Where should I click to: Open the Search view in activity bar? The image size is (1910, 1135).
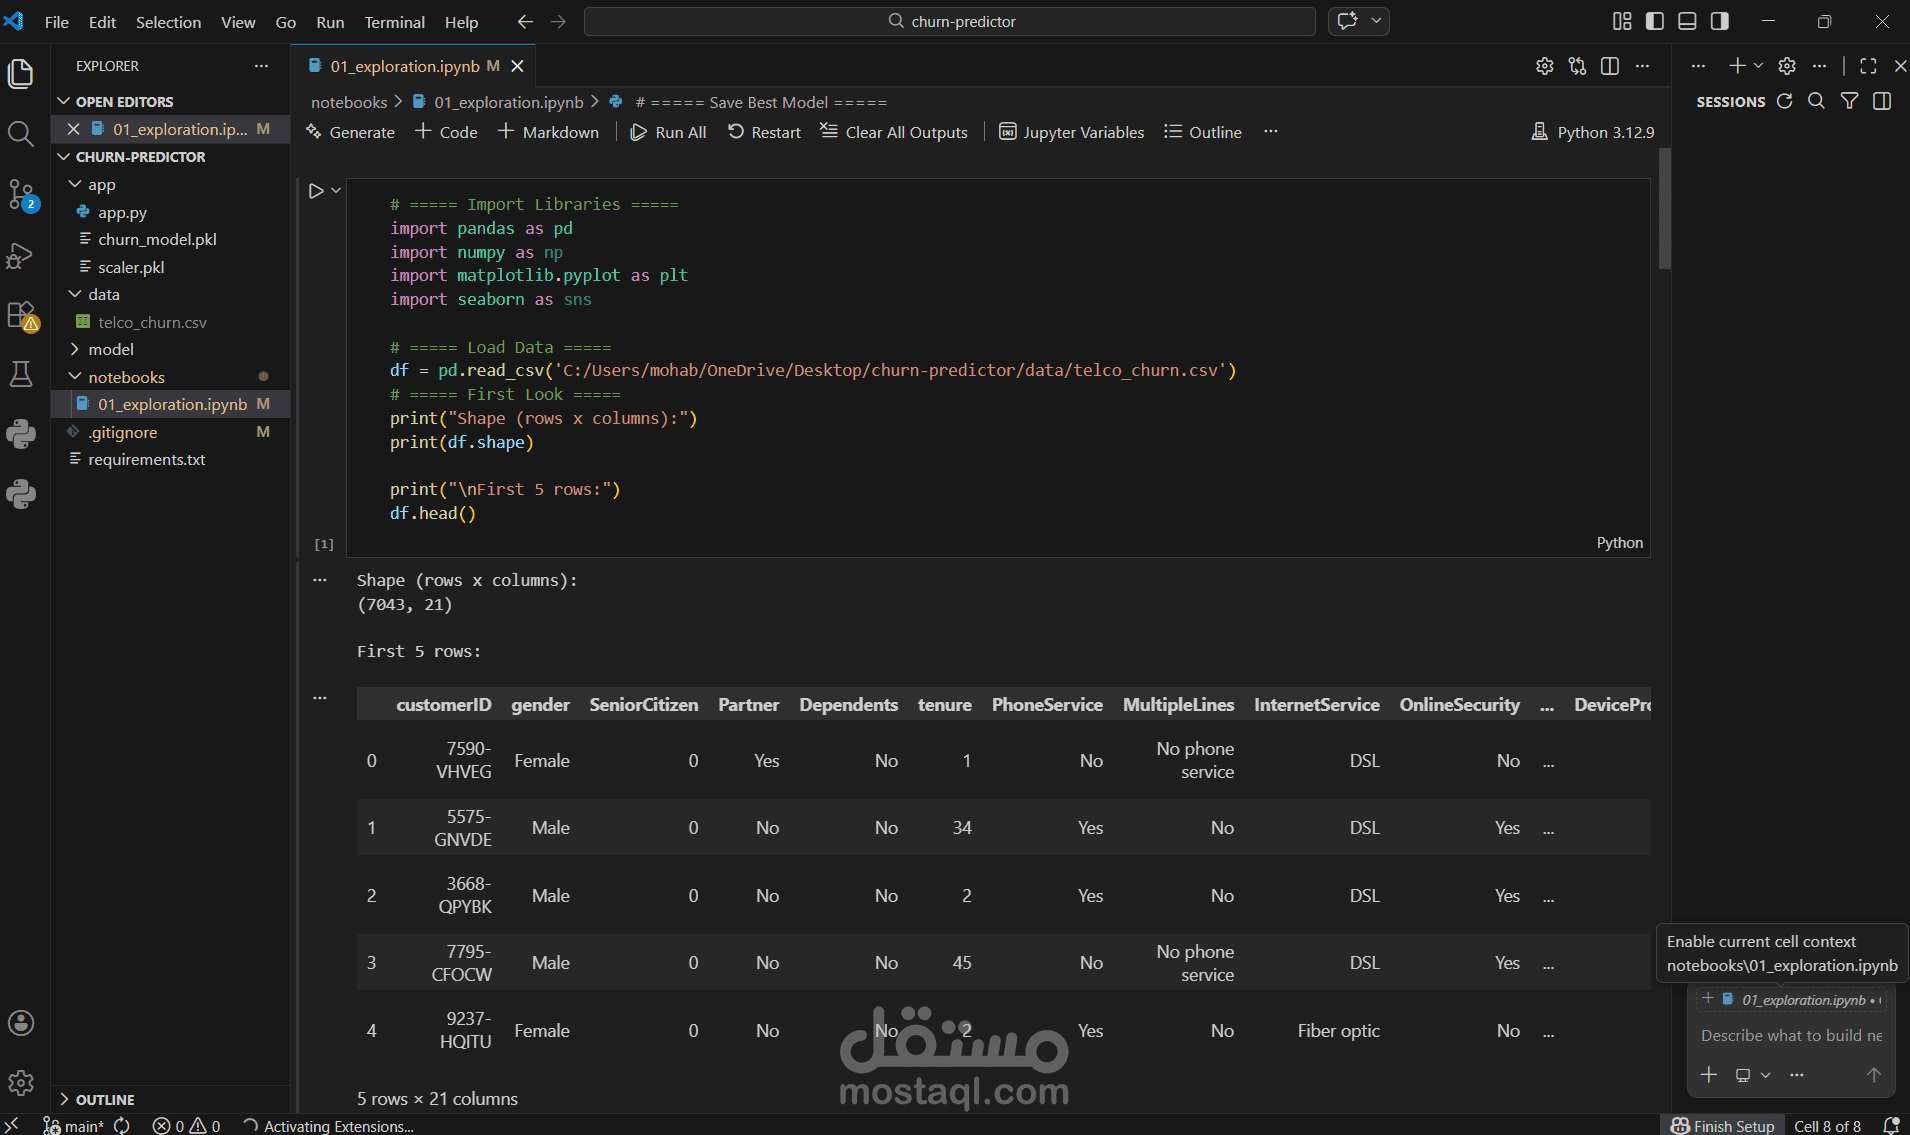(21, 133)
